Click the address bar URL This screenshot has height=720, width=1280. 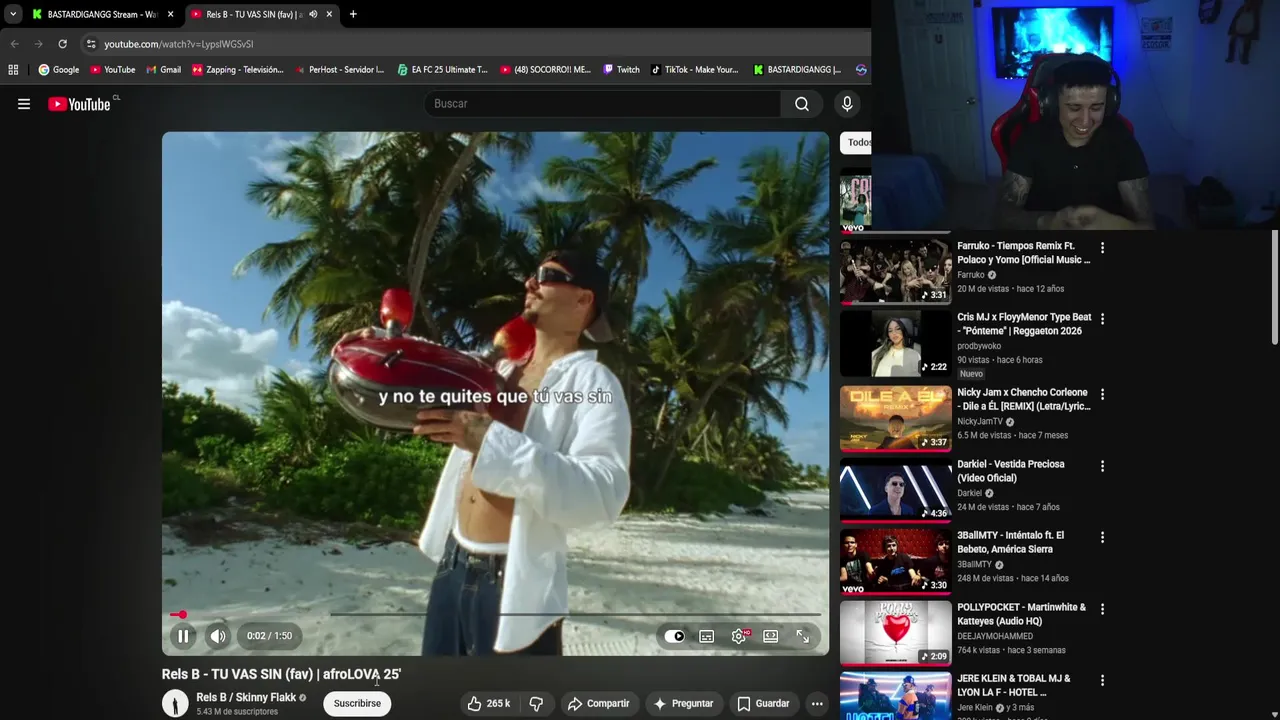(x=179, y=44)
